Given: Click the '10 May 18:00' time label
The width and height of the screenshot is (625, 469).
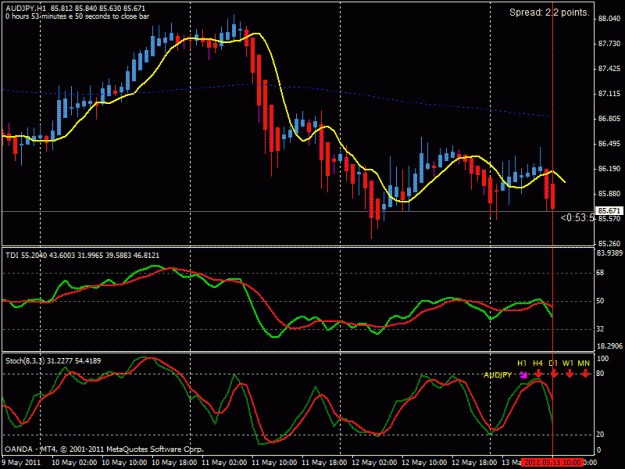Looking at the screenshot, I should point(174,463).
